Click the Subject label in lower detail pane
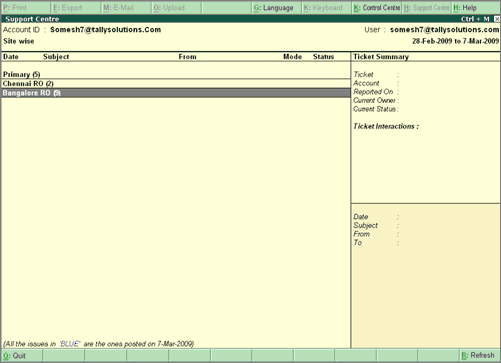501x363 pixels. tap(366, 225)
